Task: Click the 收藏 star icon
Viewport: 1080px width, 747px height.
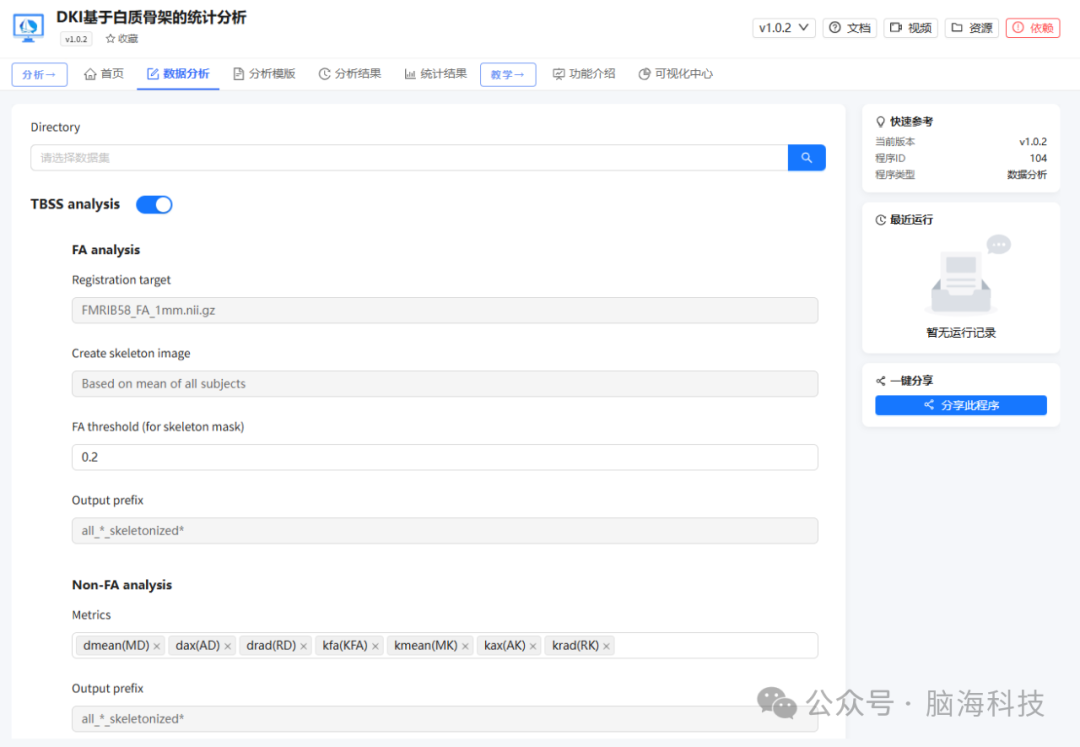Action: click(110, 39)
